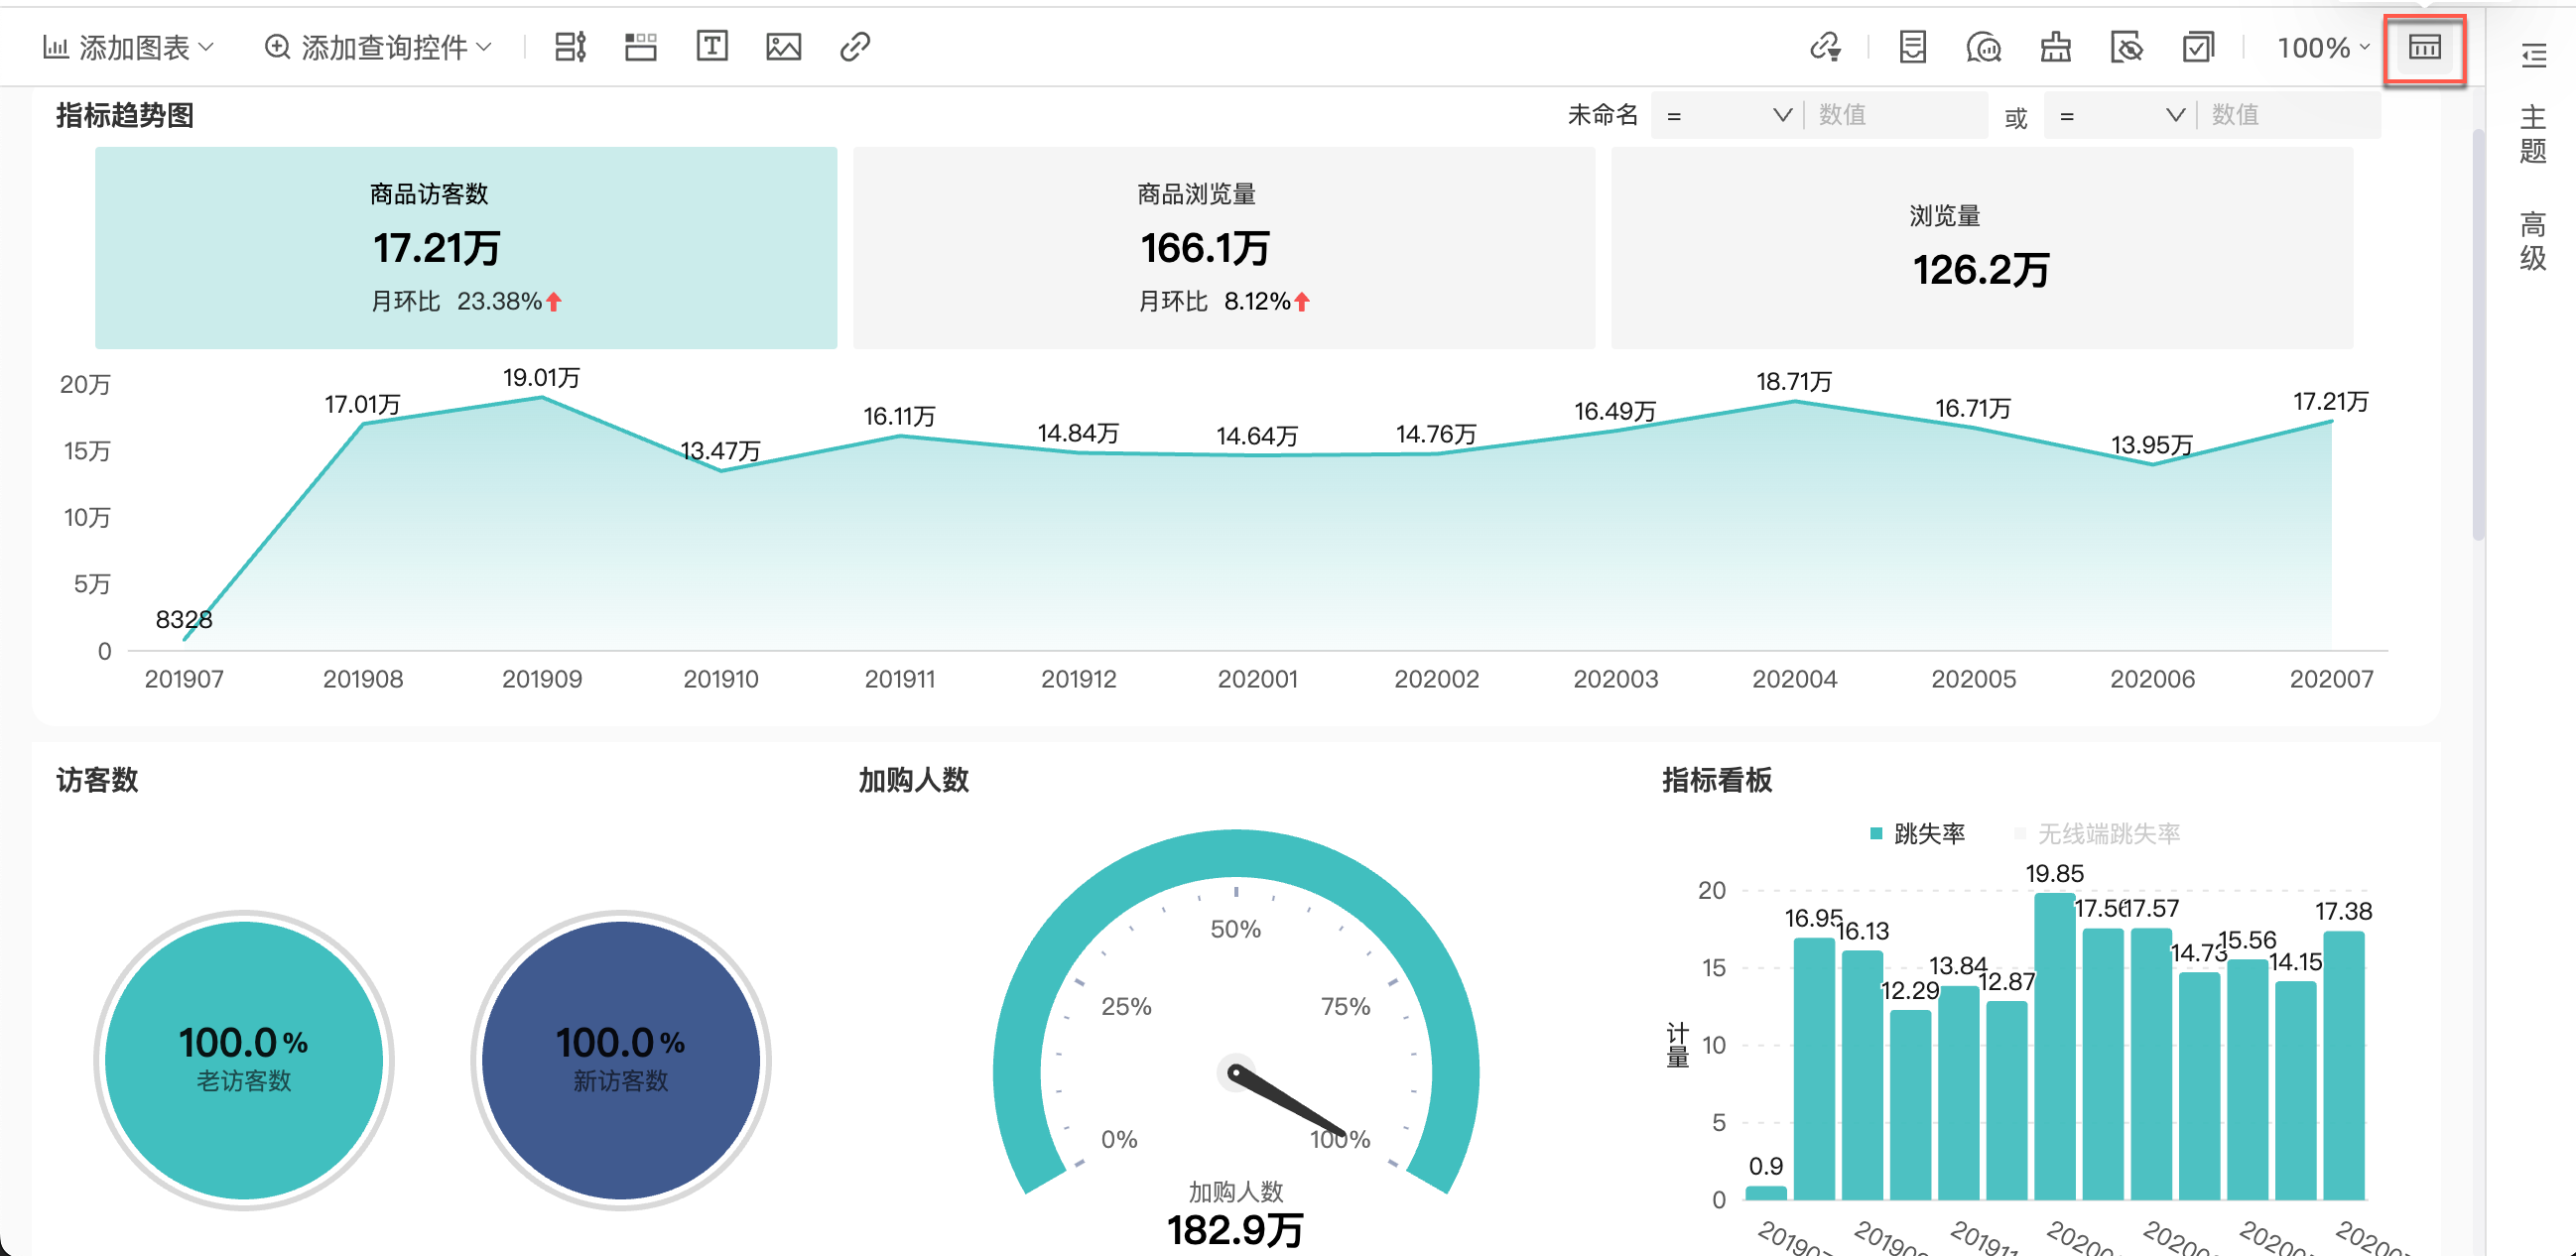2576x1256 pixels.
Task: Open the filter linkage icon
Action: click(1825, 46)
